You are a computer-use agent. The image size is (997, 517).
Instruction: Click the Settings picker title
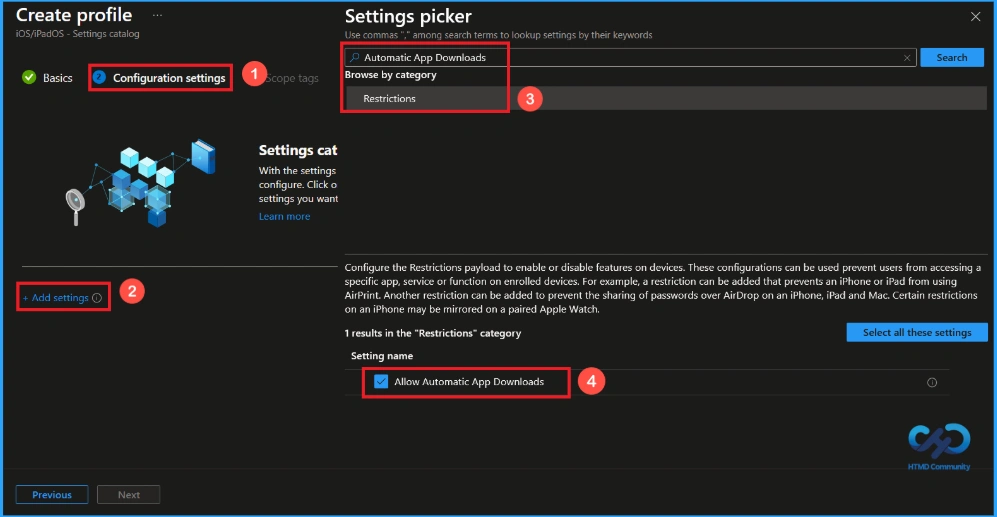pos(408,16)
